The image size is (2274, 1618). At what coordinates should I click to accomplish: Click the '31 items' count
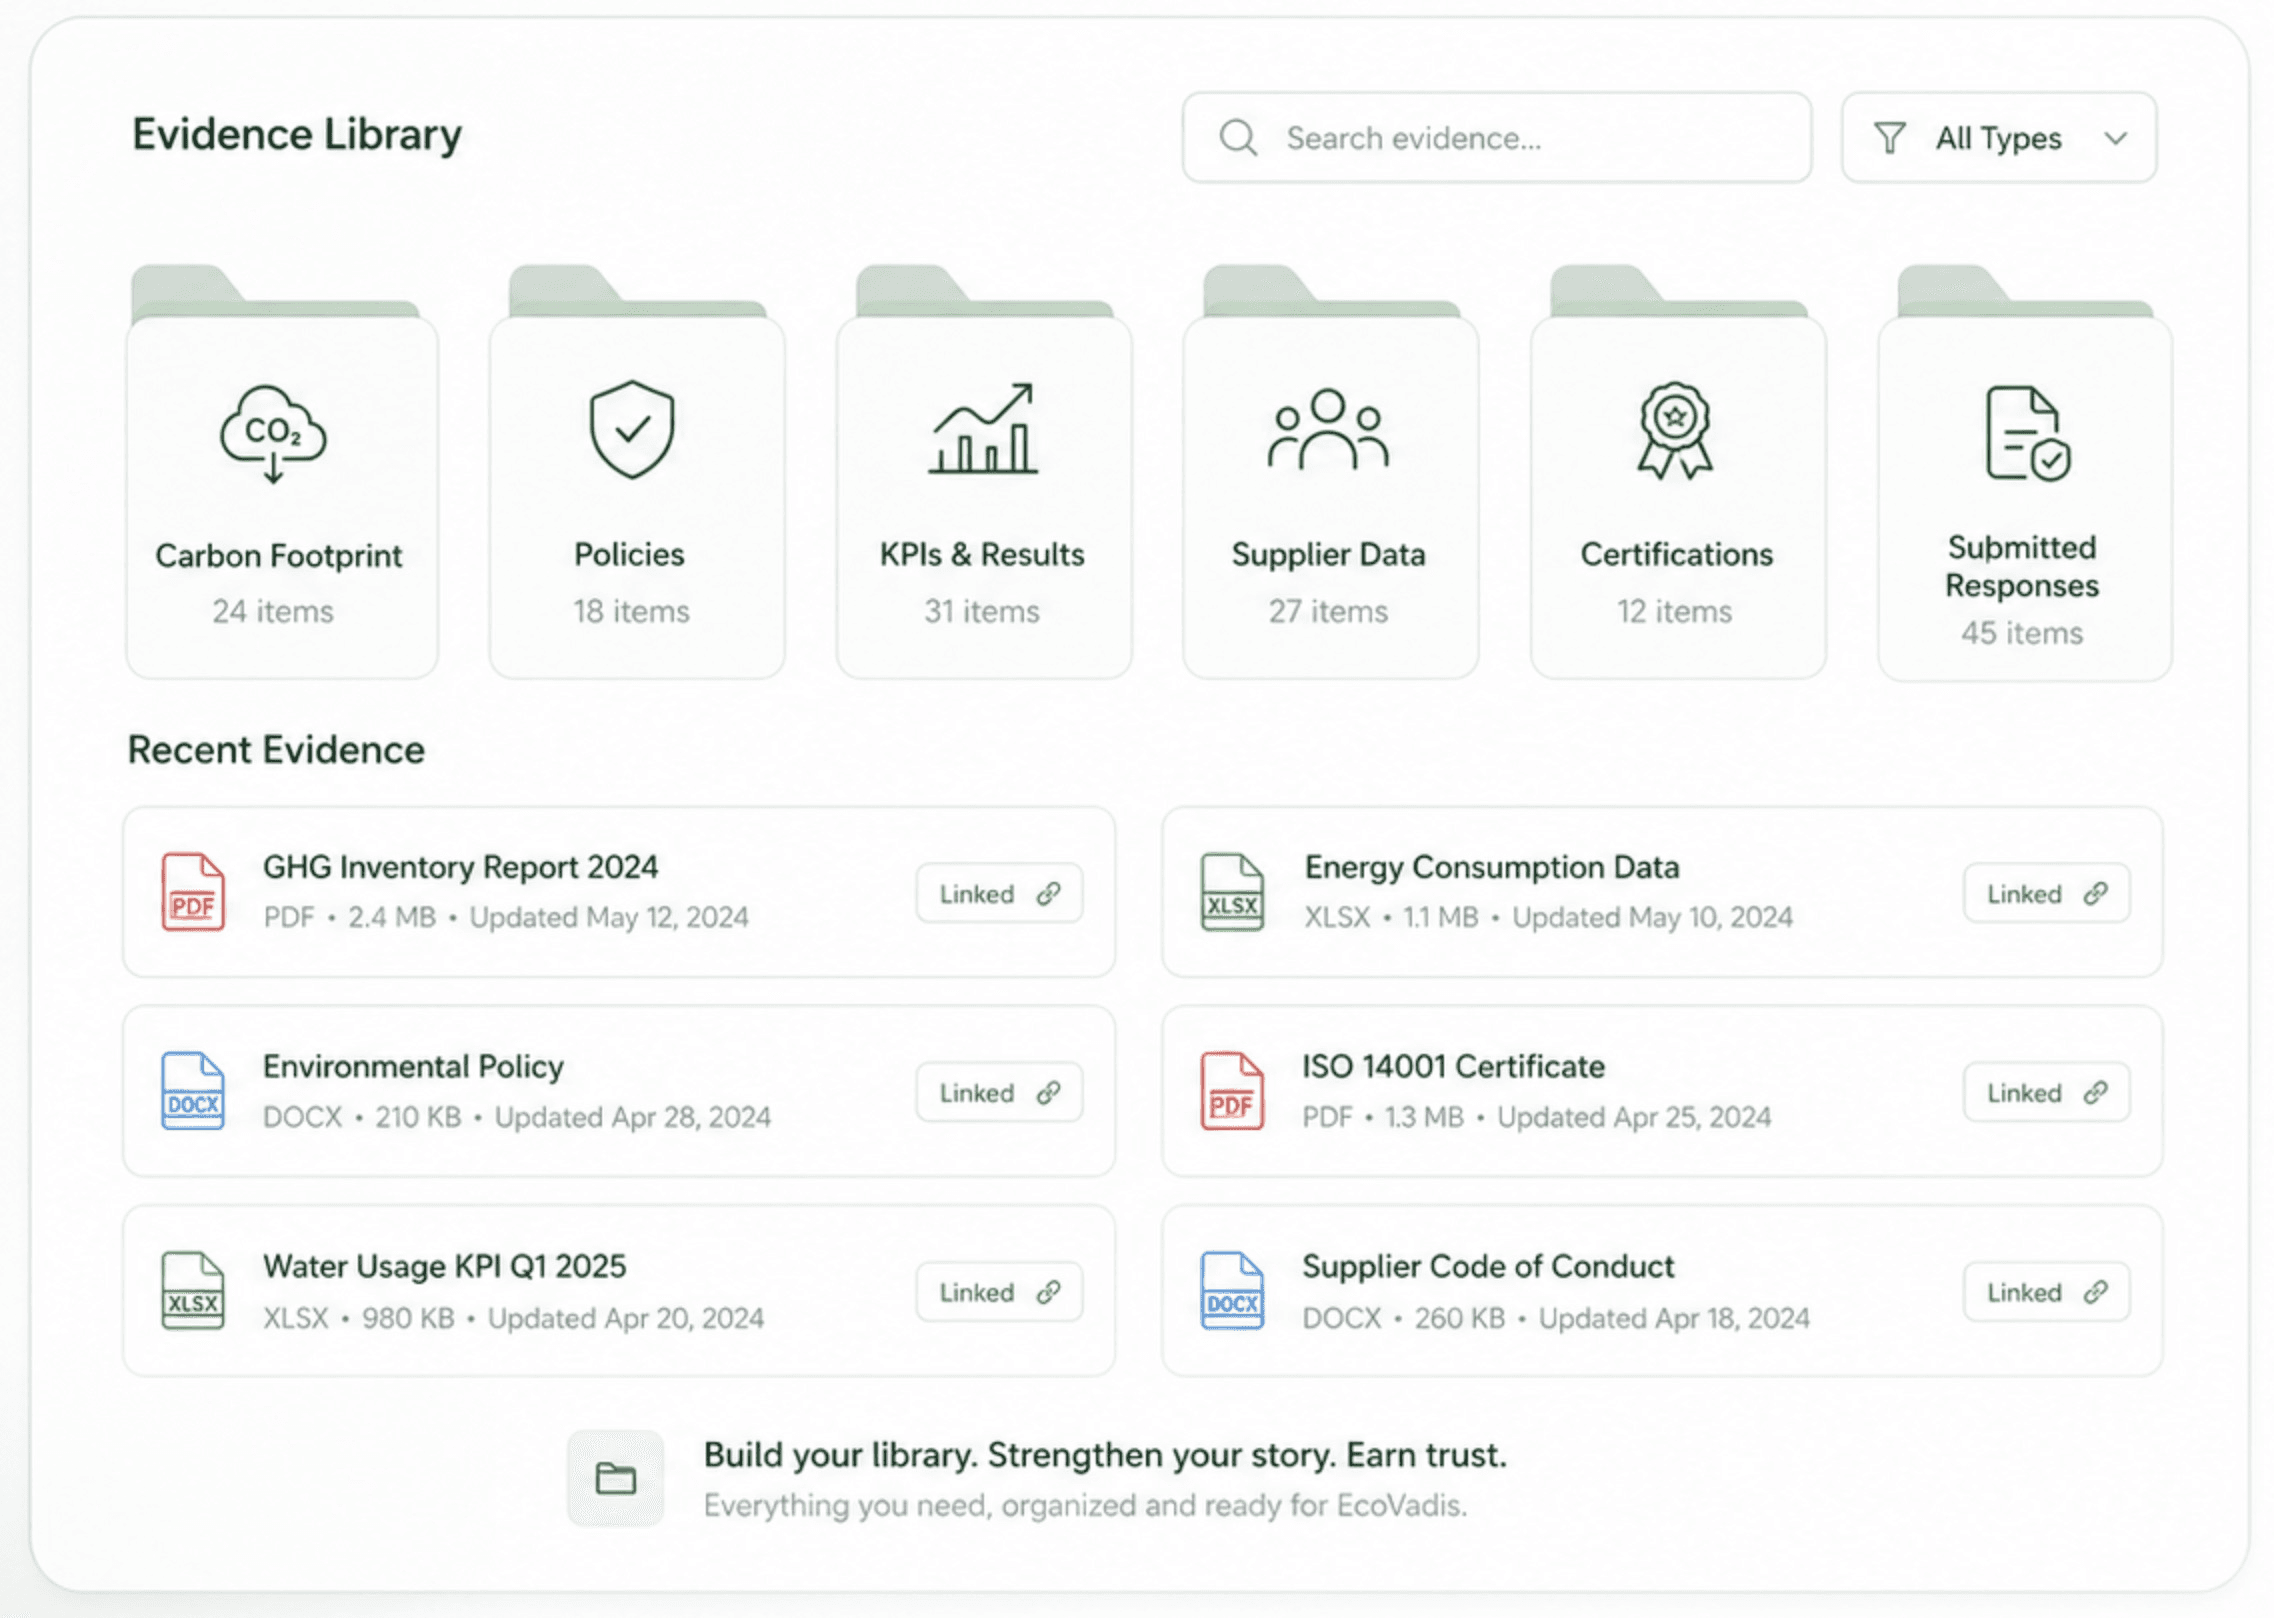(982, 611)
